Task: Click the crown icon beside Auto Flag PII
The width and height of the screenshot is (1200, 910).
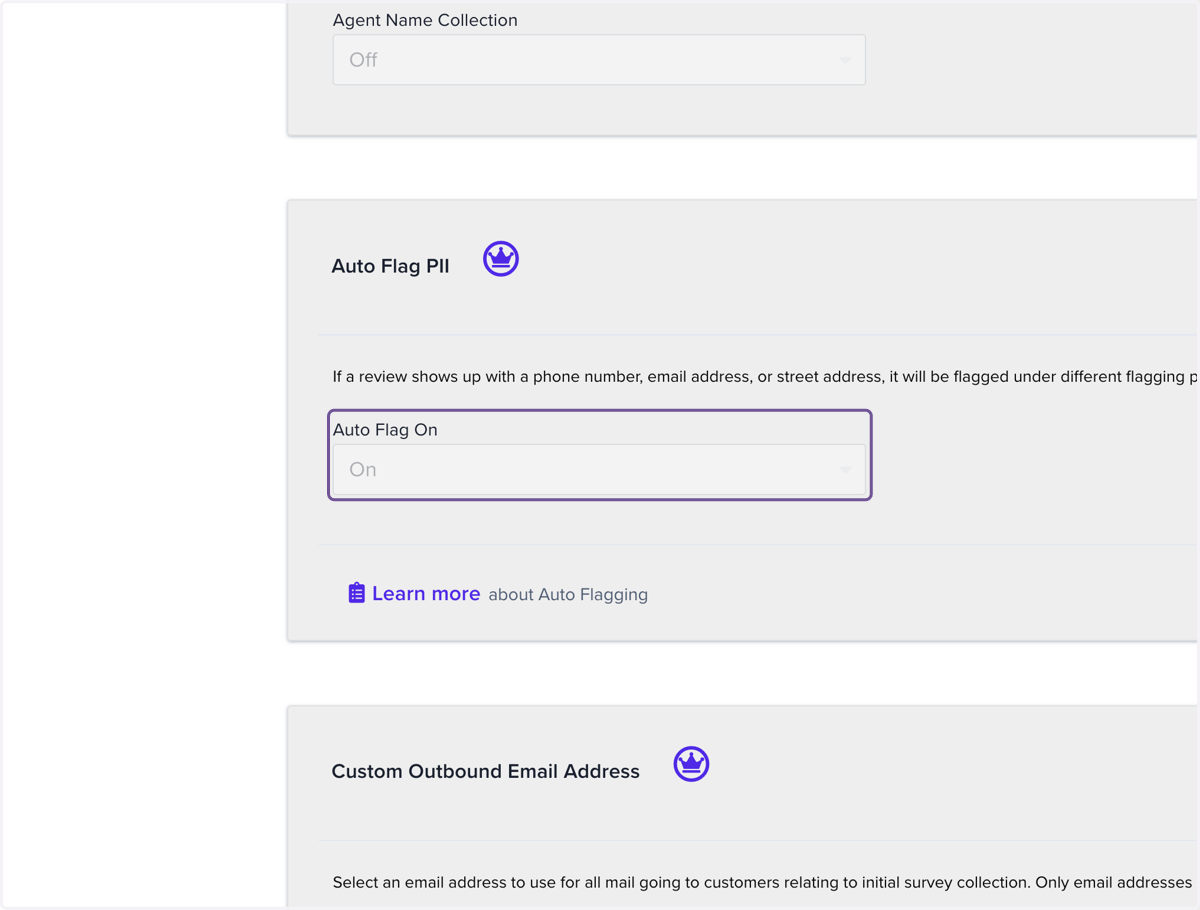Action: pyautogui.click(x=501, y=259)
